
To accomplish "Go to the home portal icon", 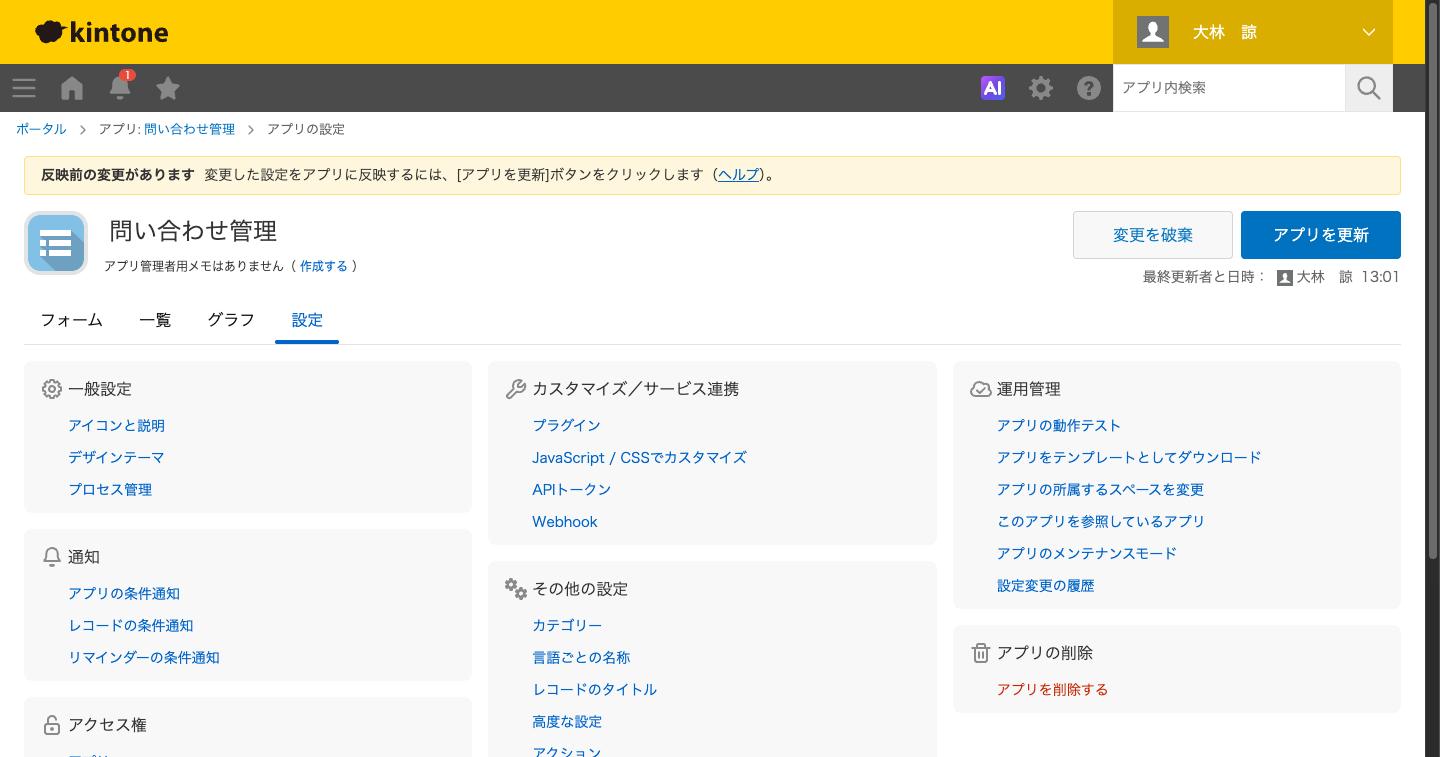I will click(x=72, y=88).
